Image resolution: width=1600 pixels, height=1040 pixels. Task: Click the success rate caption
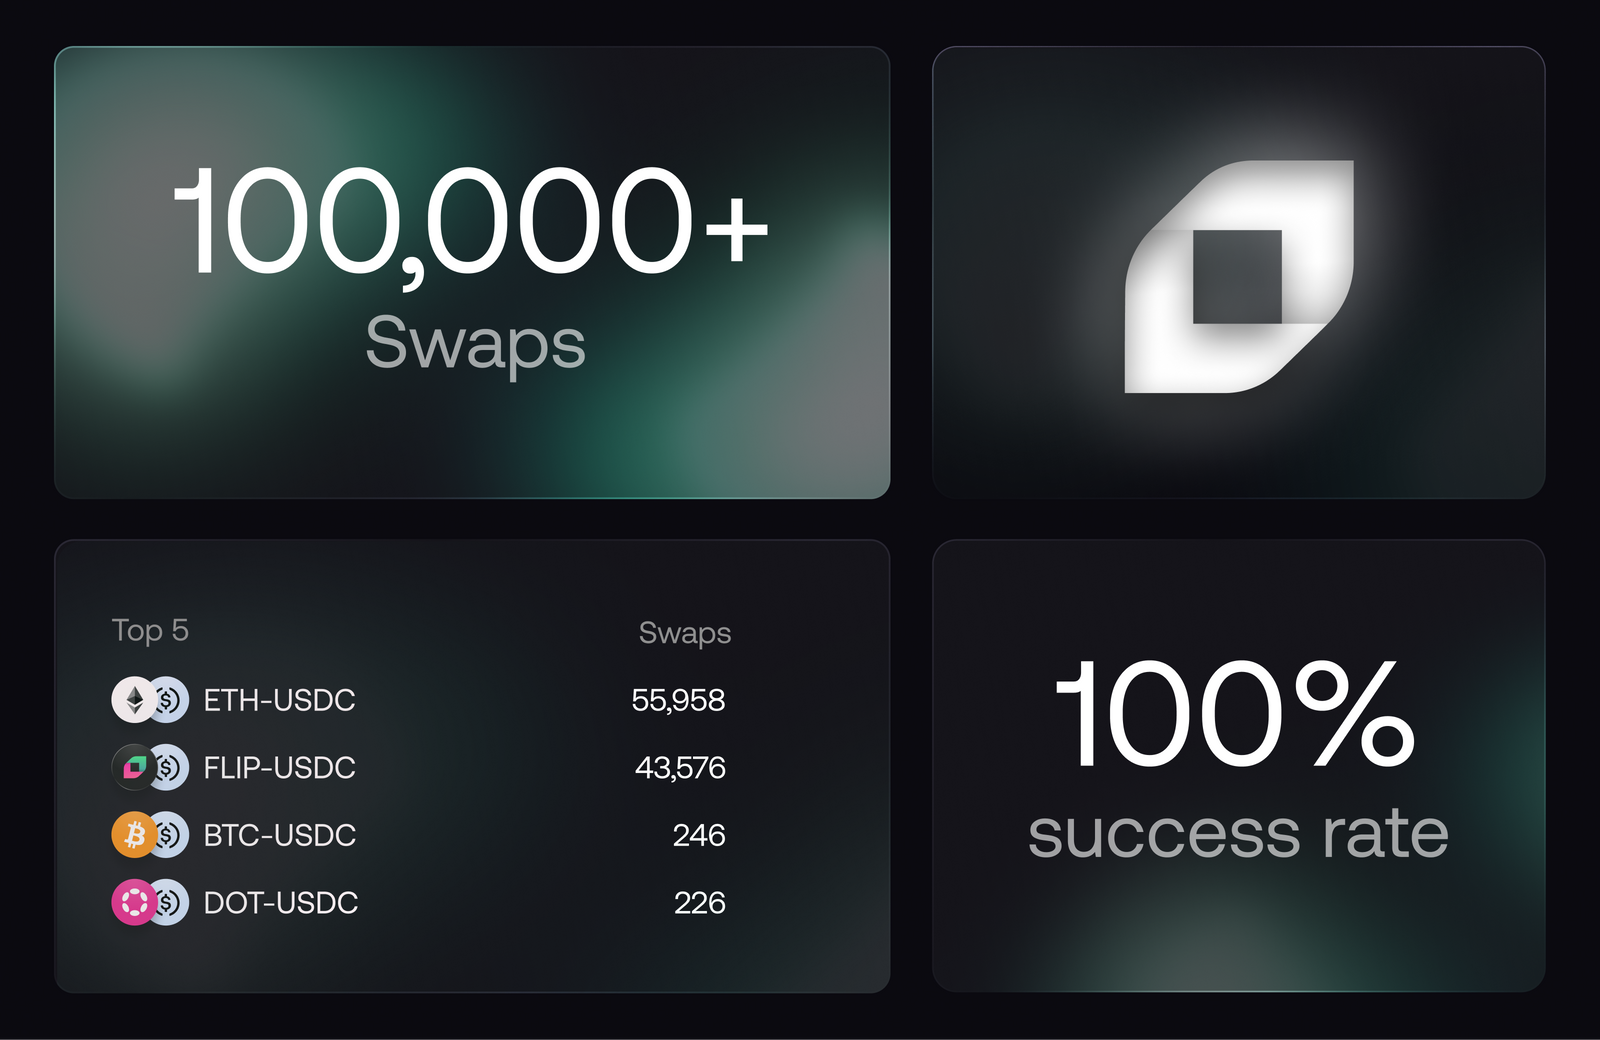(1238, 833)
